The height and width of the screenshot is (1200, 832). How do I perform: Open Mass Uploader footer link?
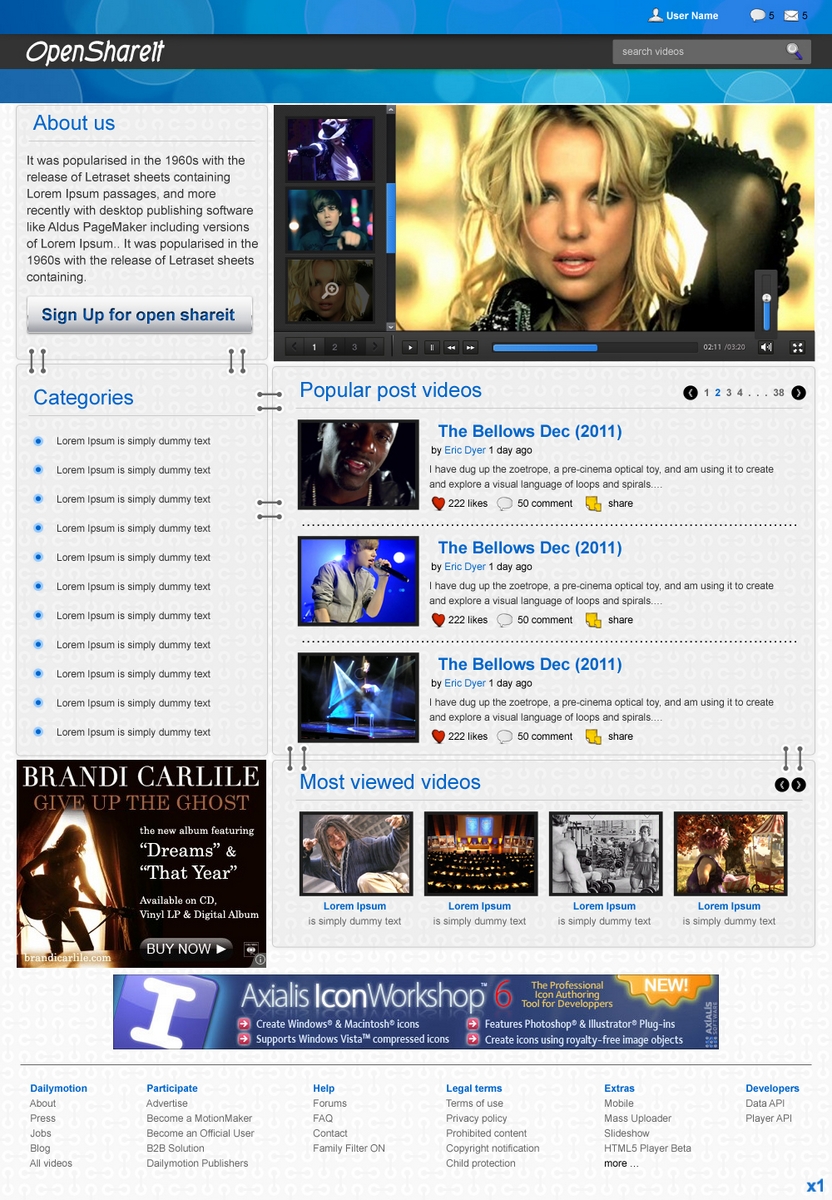point(638,1119)
